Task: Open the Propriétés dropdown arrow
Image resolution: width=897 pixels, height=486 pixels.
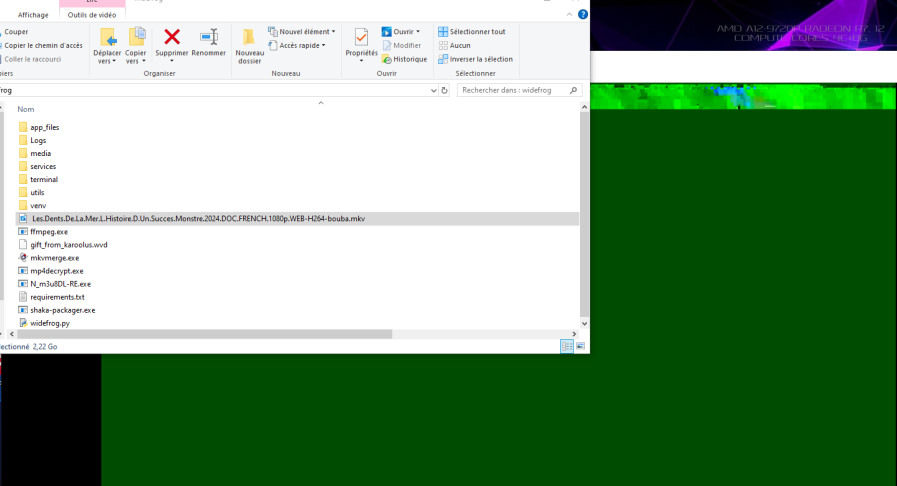Action: 361,61
